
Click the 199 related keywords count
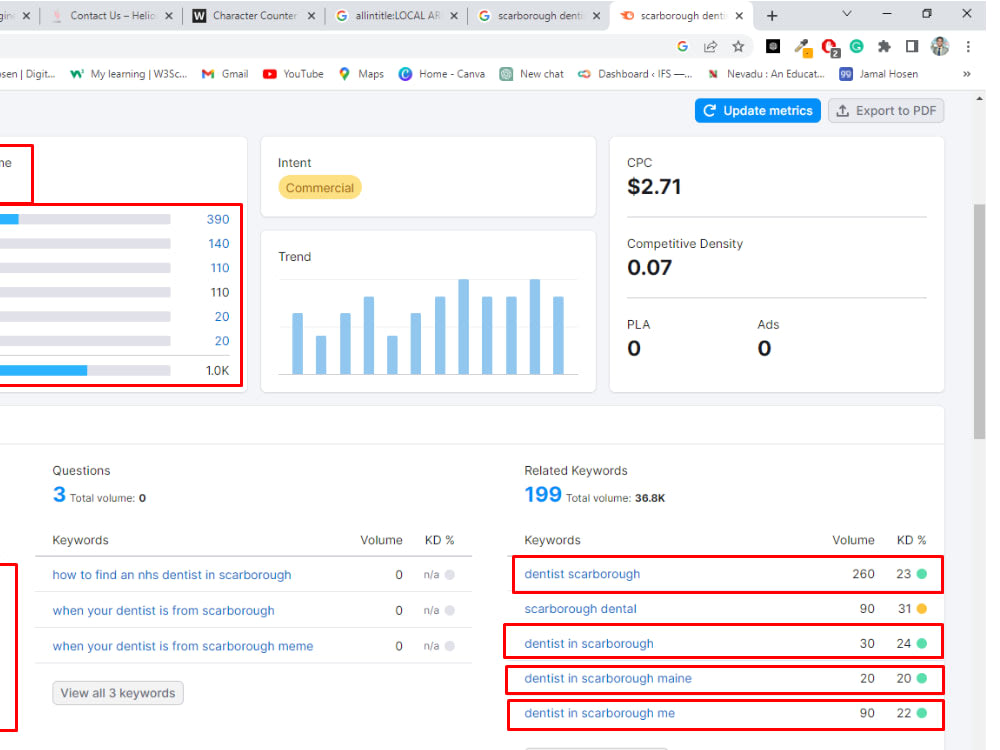coord(543,494)
